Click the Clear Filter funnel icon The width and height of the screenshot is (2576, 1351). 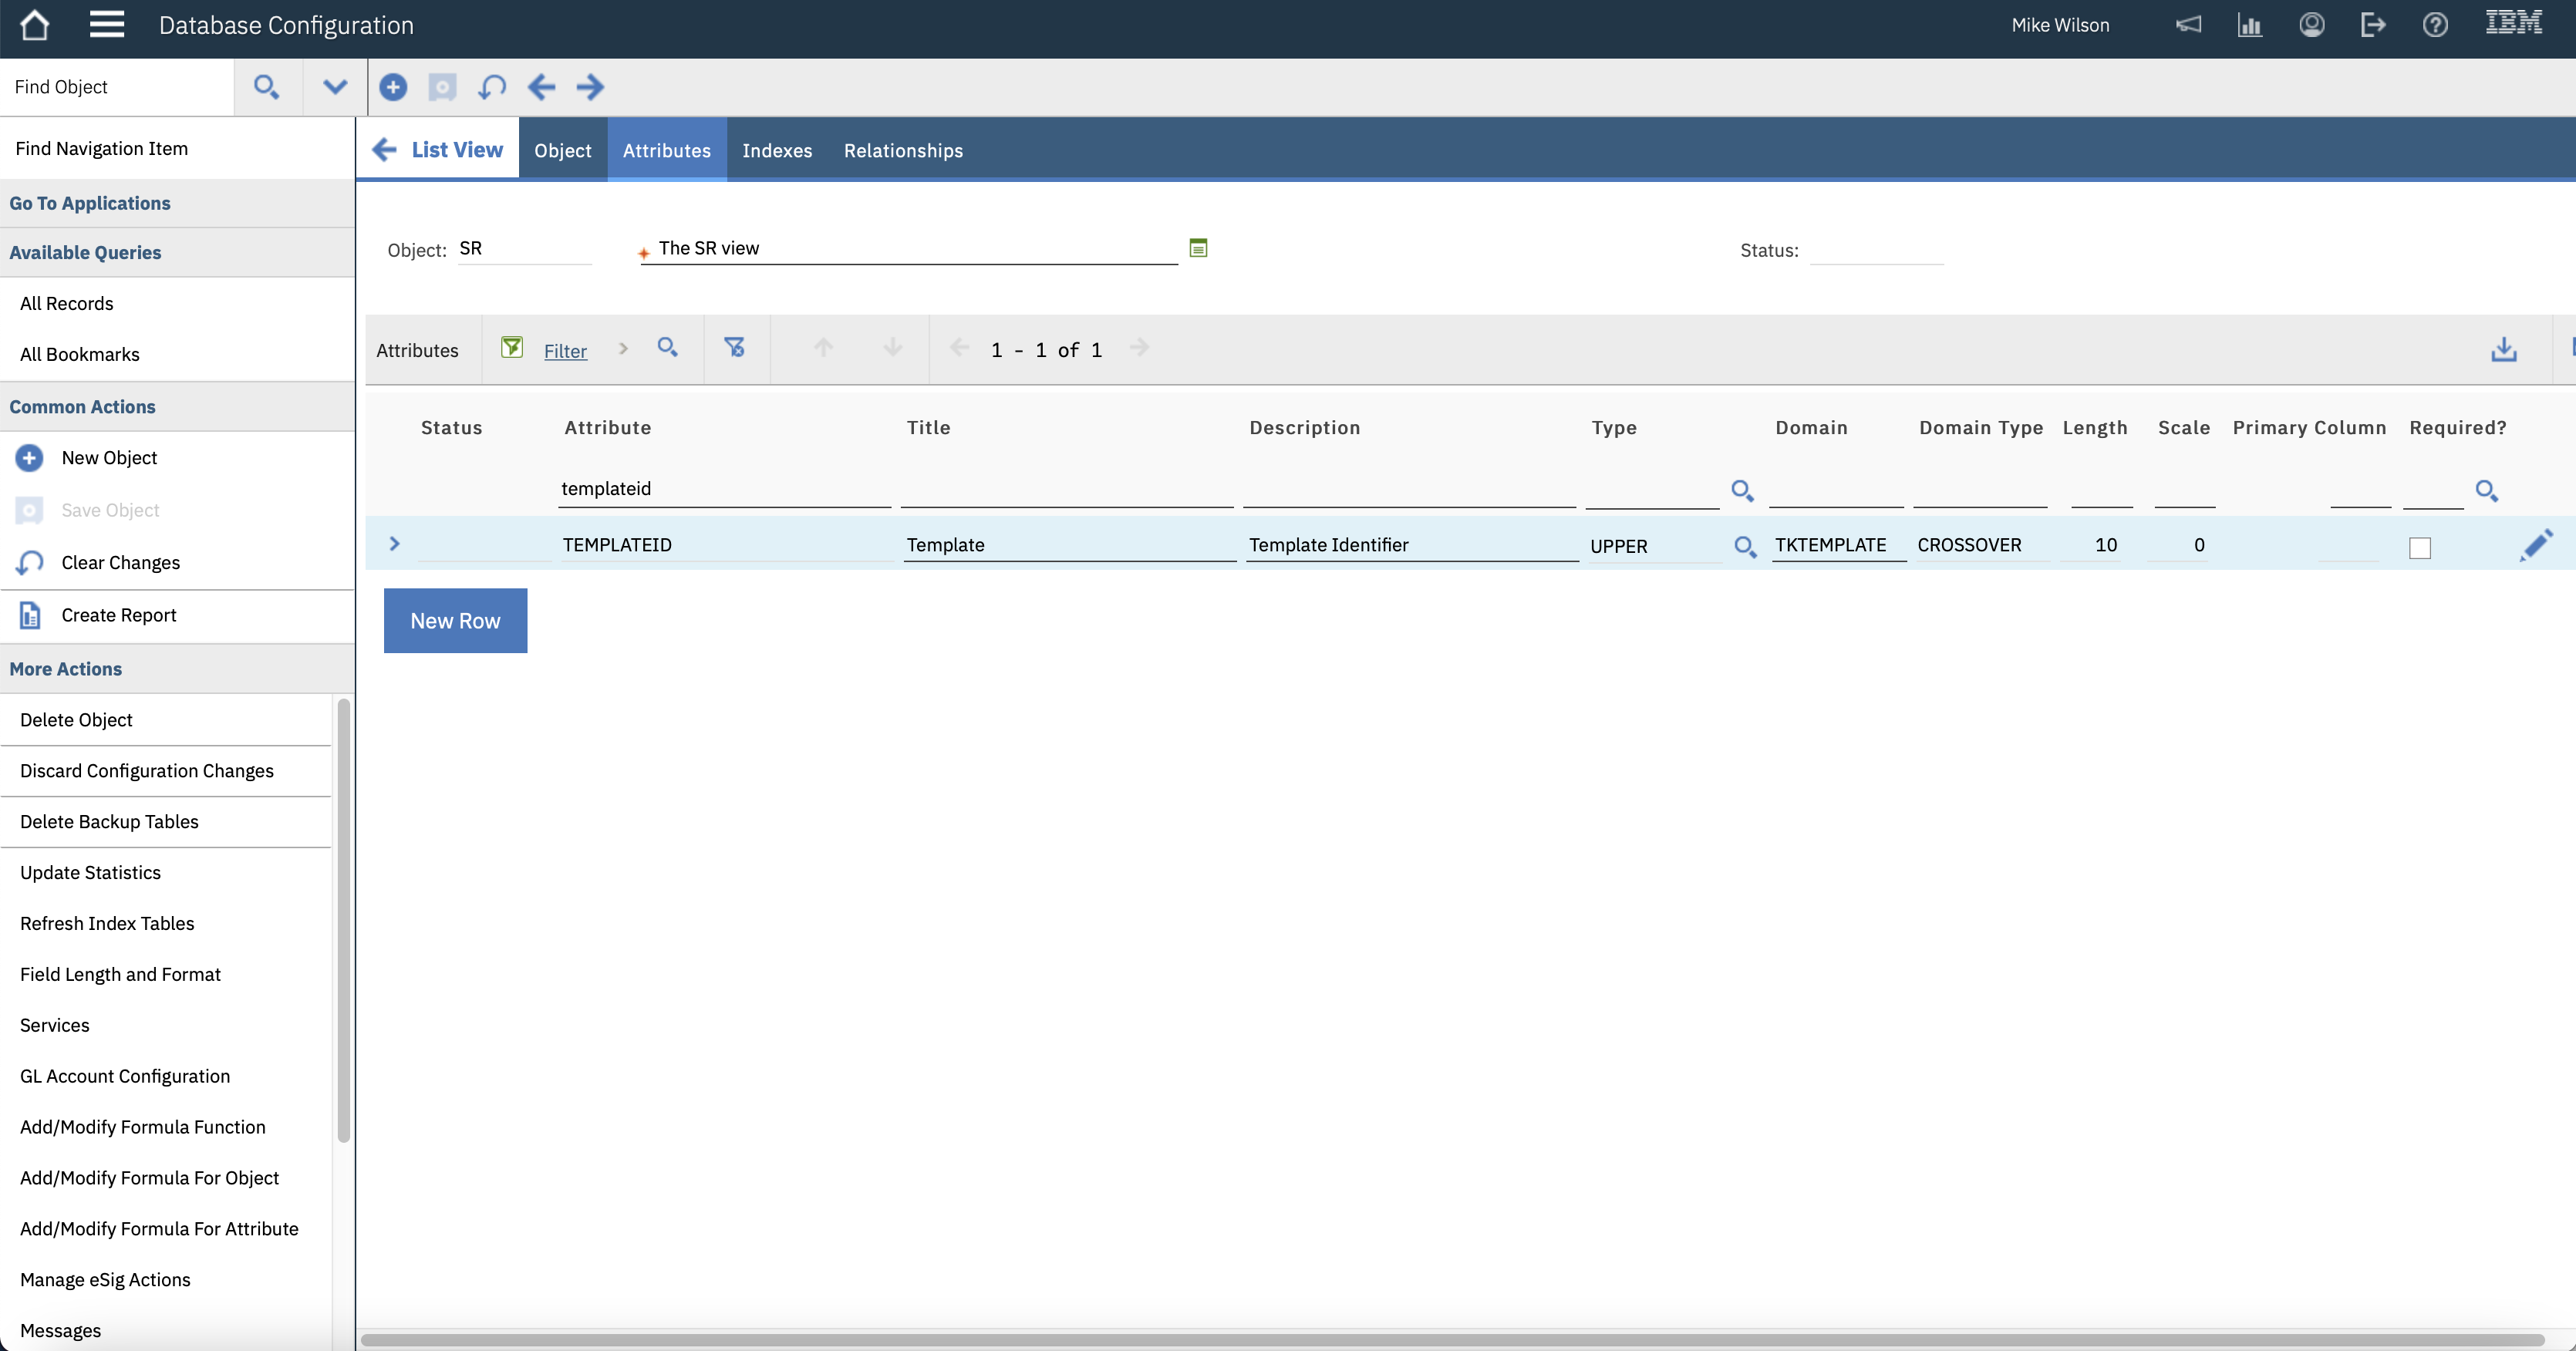click(734, 348)
